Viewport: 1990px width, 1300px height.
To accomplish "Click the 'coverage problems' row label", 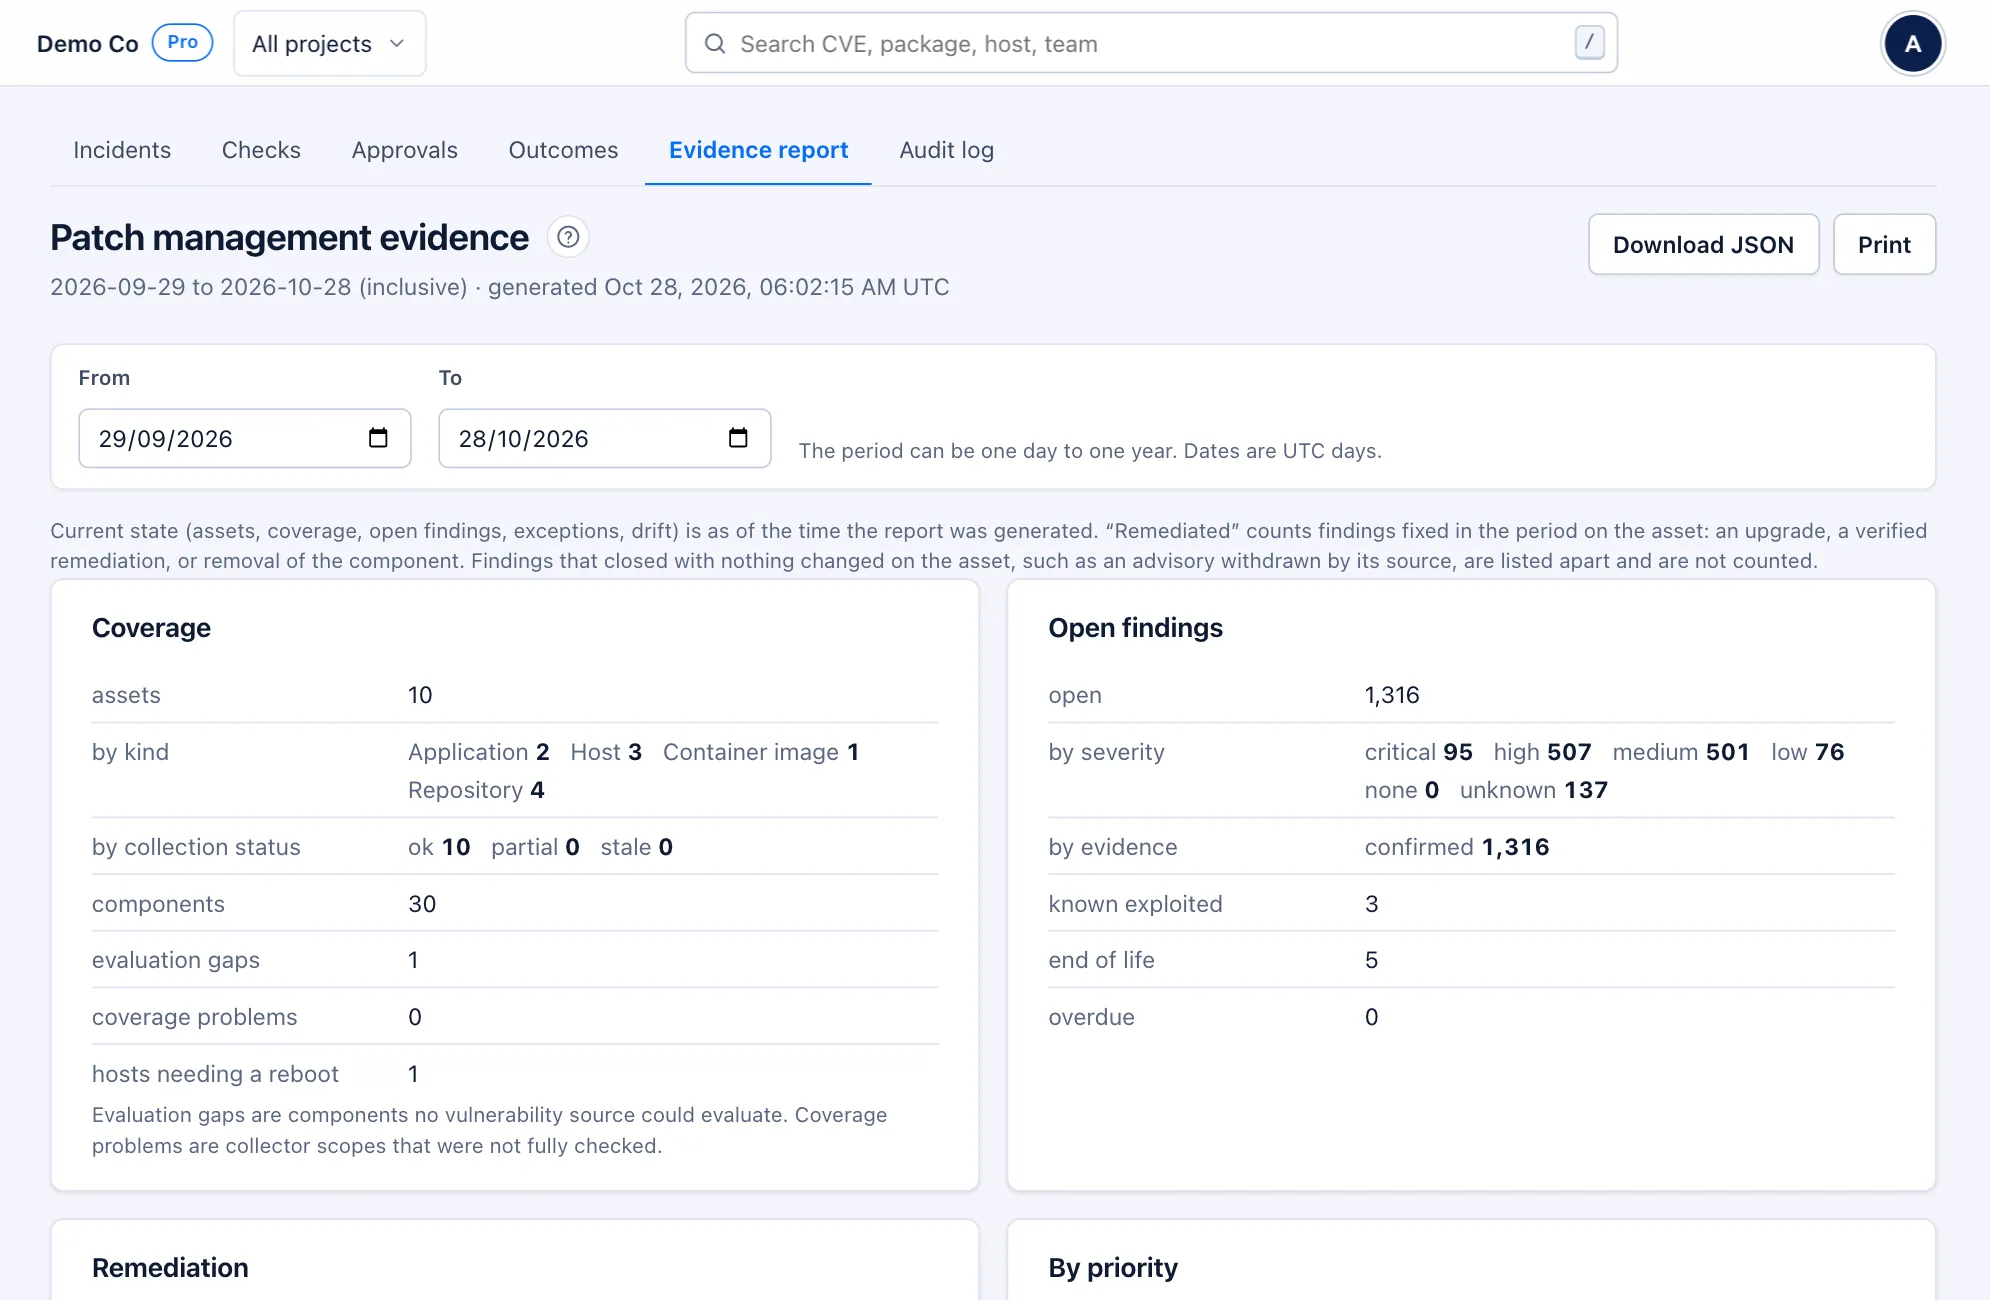I will coord(194,1017).
